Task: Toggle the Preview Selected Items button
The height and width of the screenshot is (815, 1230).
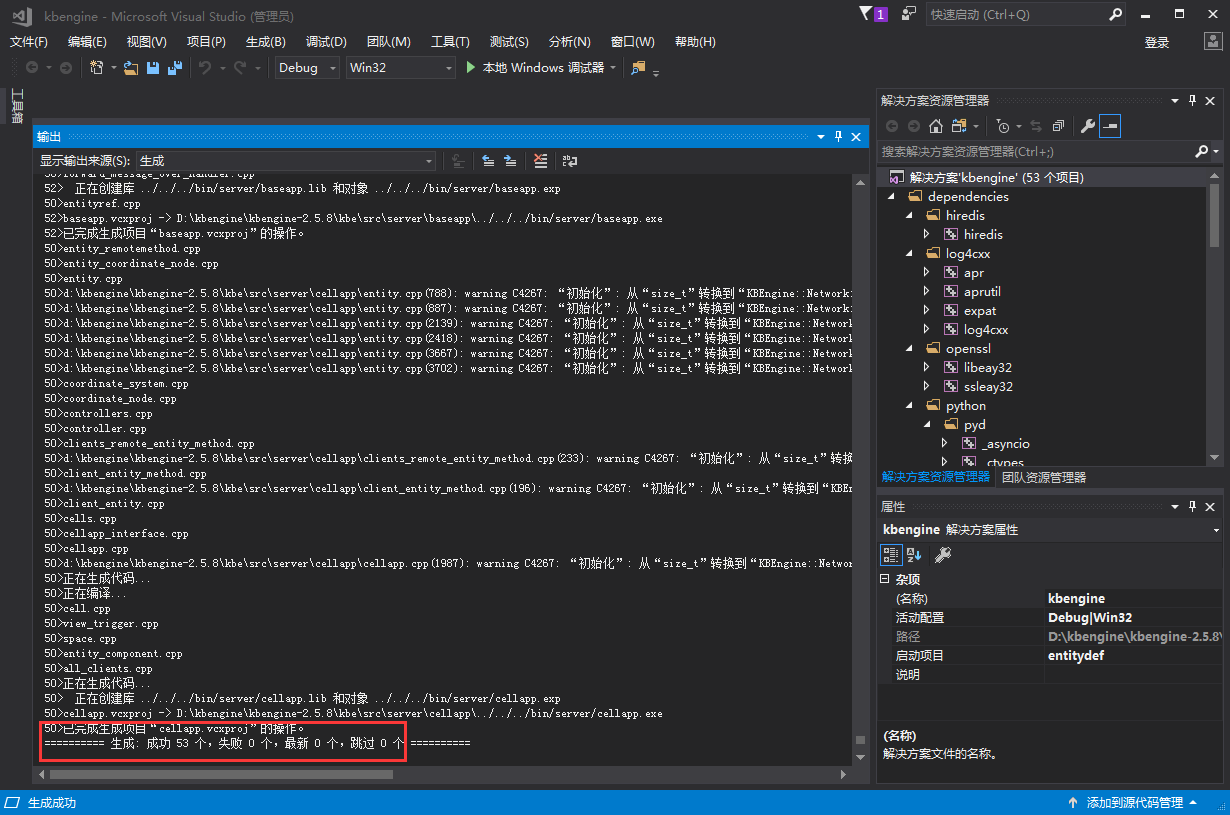Action: 1110,126
